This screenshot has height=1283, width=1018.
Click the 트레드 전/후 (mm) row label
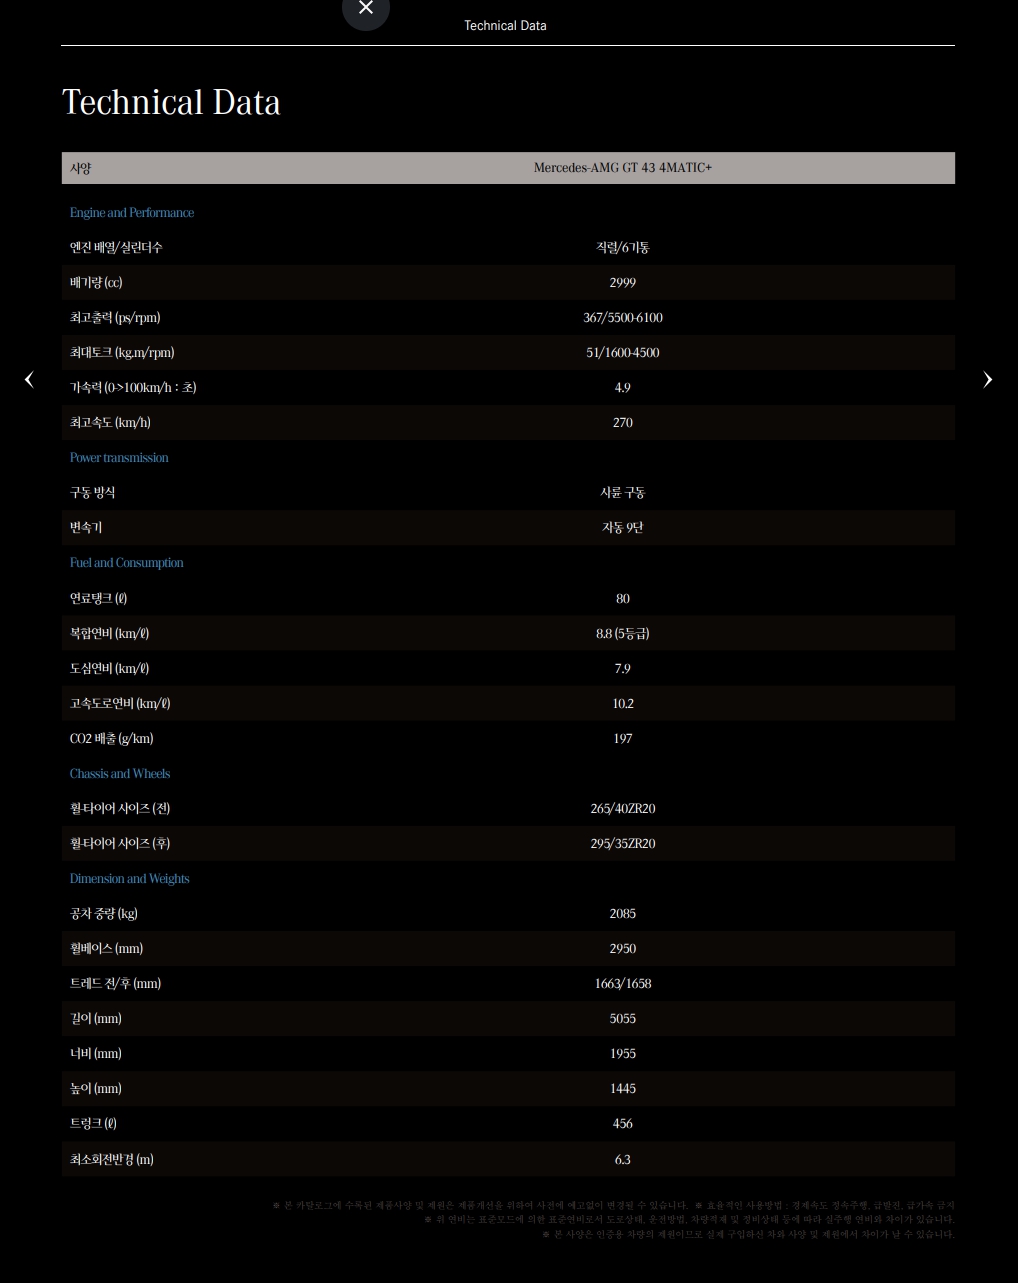(x=115, y=984)
